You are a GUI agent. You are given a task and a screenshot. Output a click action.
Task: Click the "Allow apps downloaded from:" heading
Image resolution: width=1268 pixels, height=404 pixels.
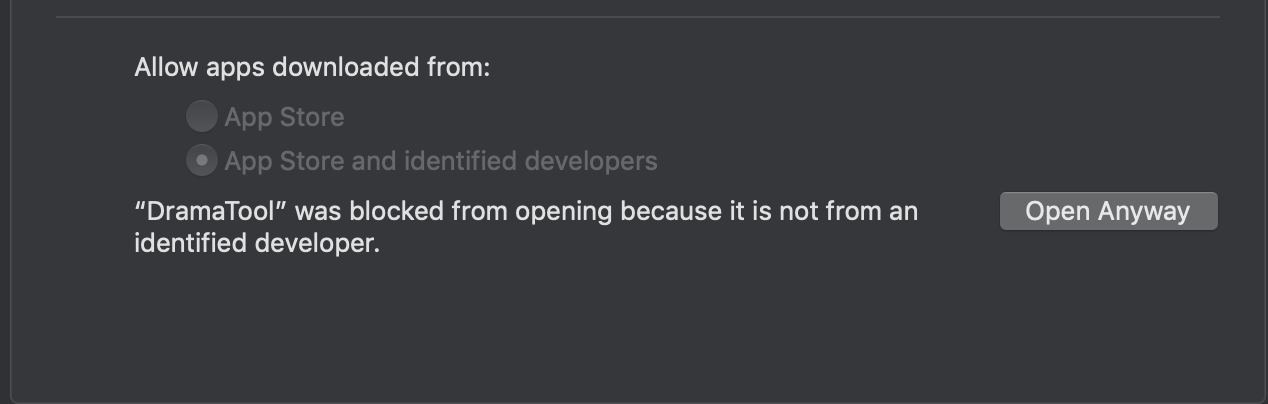(x=312, y=68)
